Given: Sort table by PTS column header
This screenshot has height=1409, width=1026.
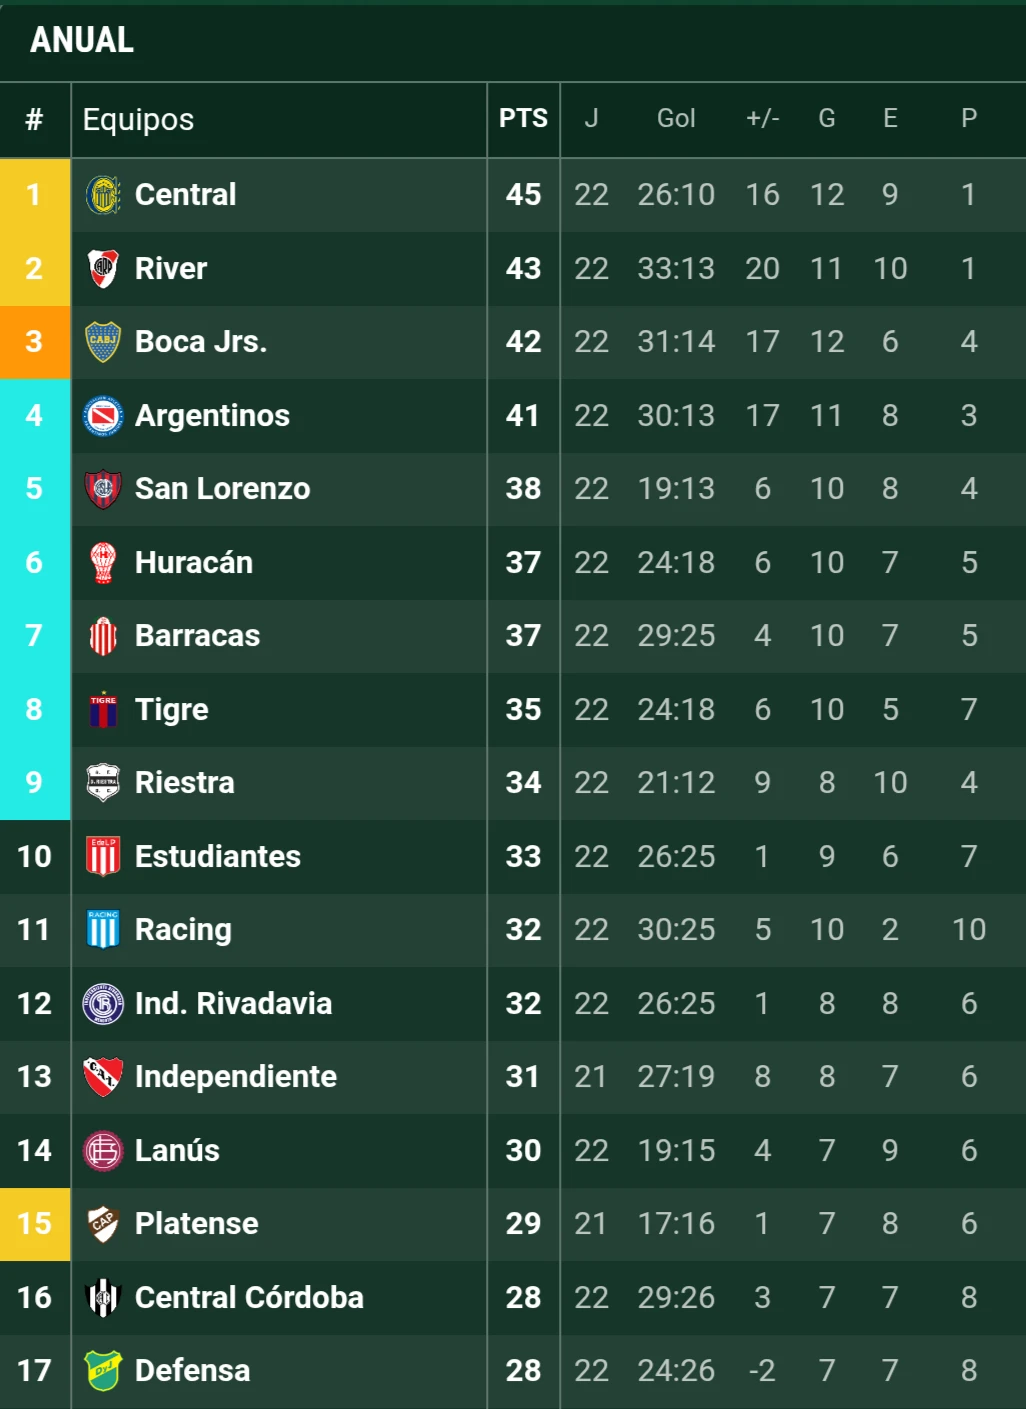Looking at the screenshot, I should coord(523,119).
